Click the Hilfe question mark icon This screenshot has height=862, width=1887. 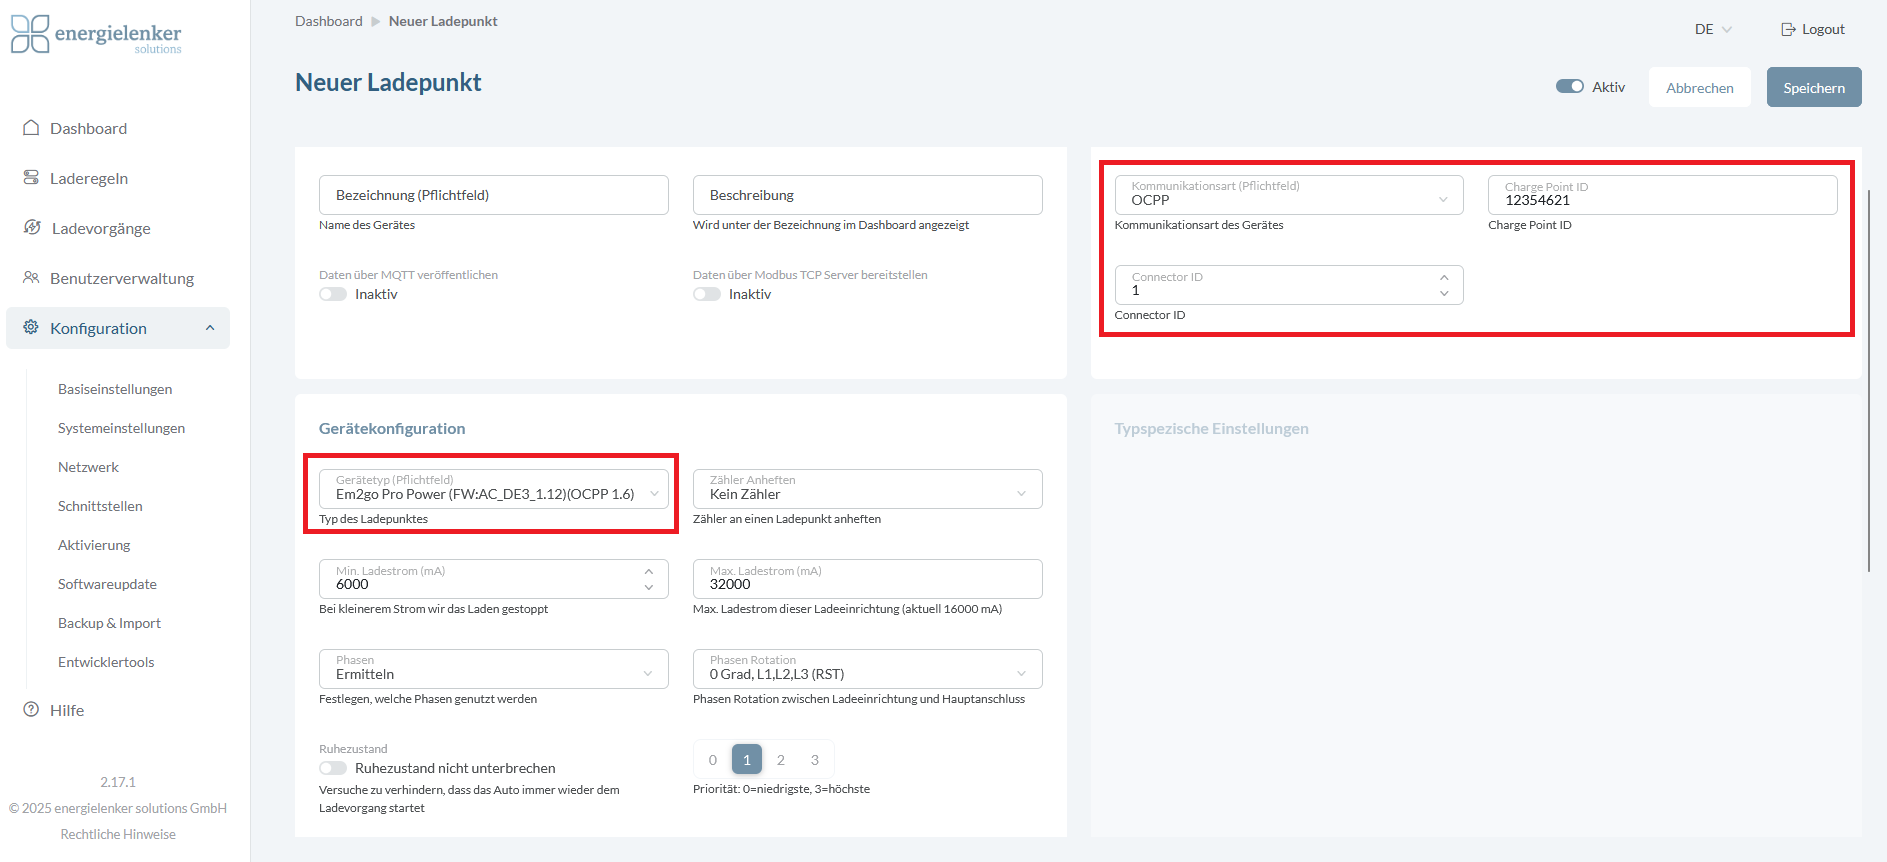click(31, 709)
